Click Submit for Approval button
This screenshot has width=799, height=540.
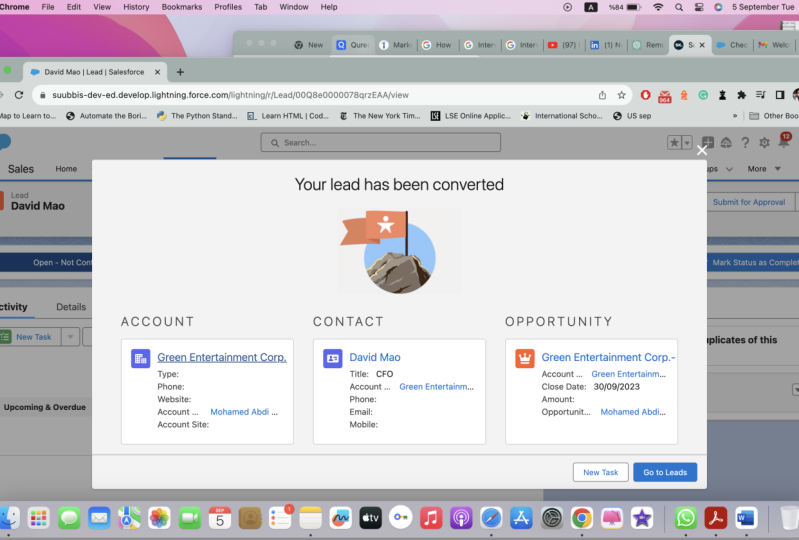tap(749, 202)
